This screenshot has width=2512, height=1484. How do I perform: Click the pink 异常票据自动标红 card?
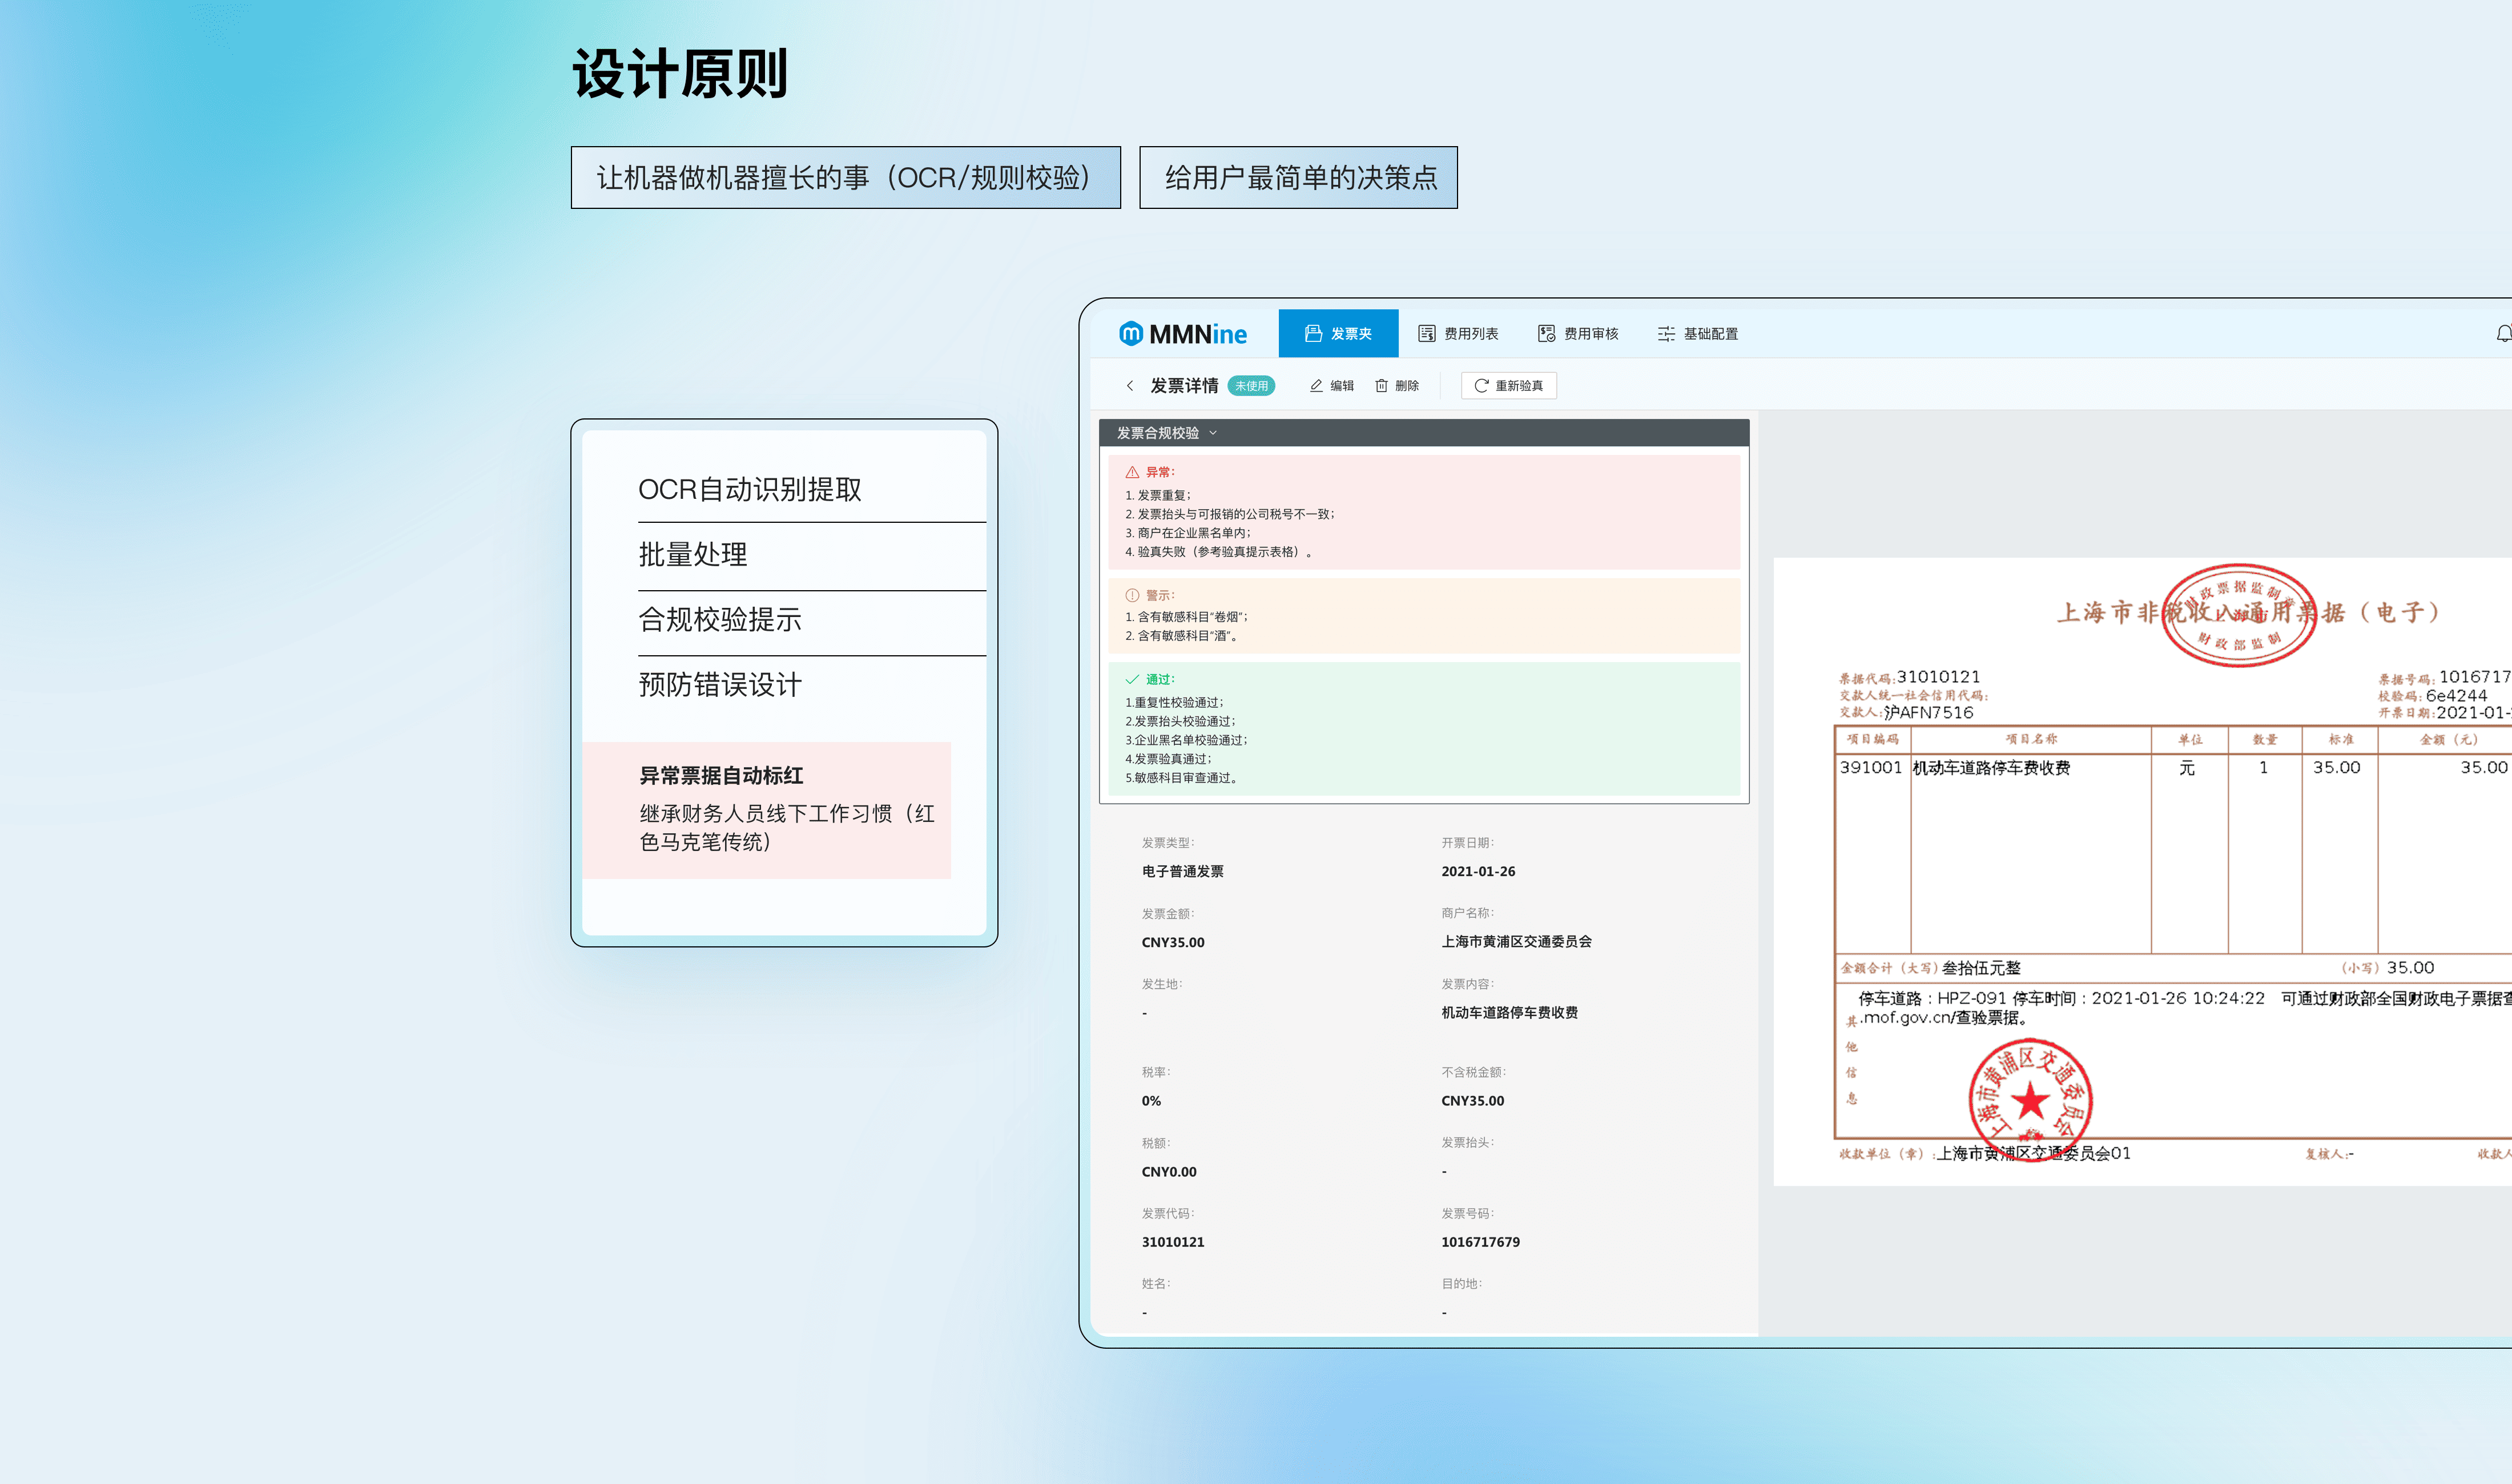point(767,809)
